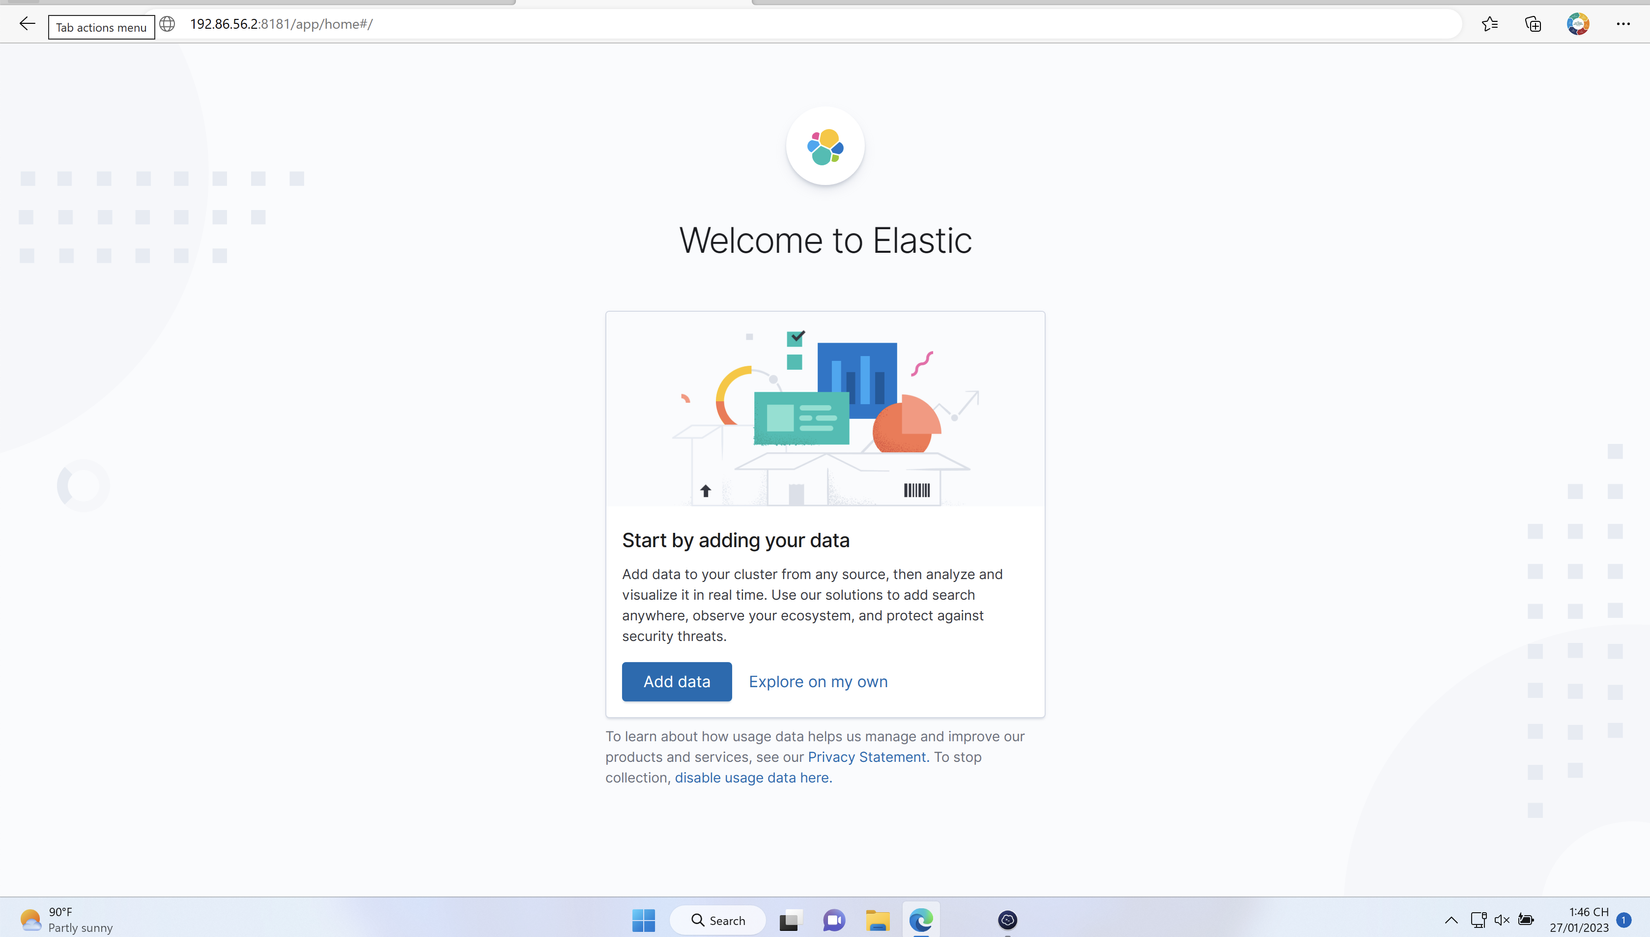Click the battery tray icon
The height and width of the screenshot is (937, 1650).
coord(1526,920)
